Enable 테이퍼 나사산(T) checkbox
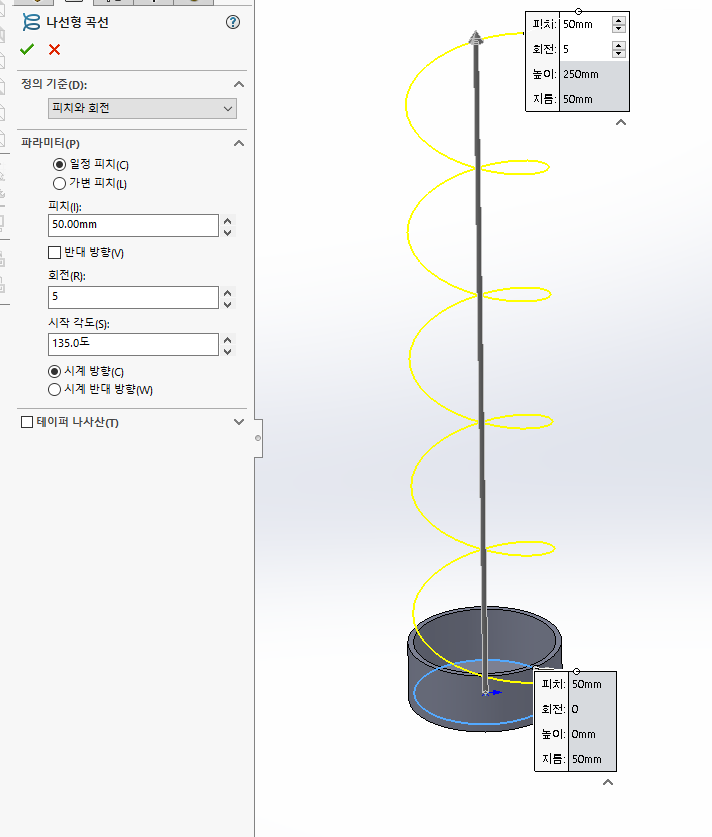 tap(27, 422)
